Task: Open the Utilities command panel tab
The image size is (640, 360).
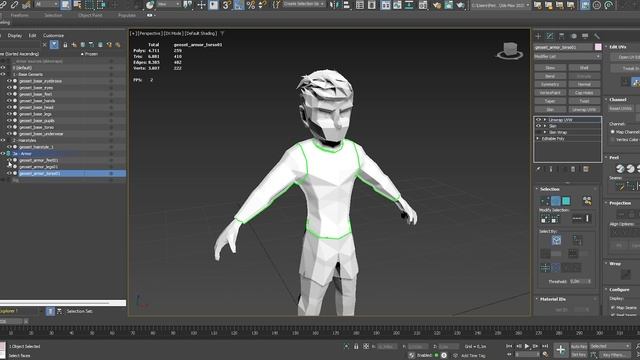Action: [597, 36]
